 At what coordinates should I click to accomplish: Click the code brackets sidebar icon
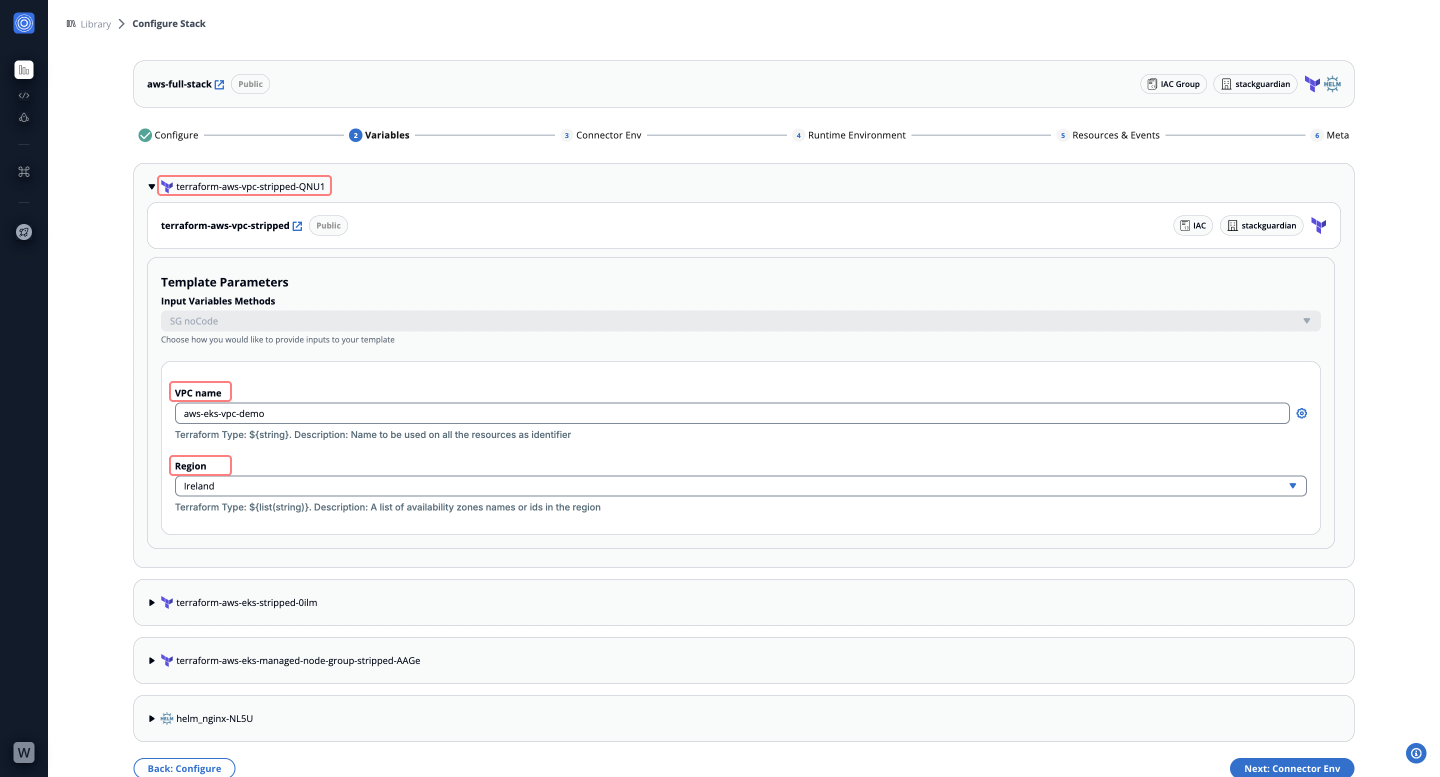click(x=24, y=95)
